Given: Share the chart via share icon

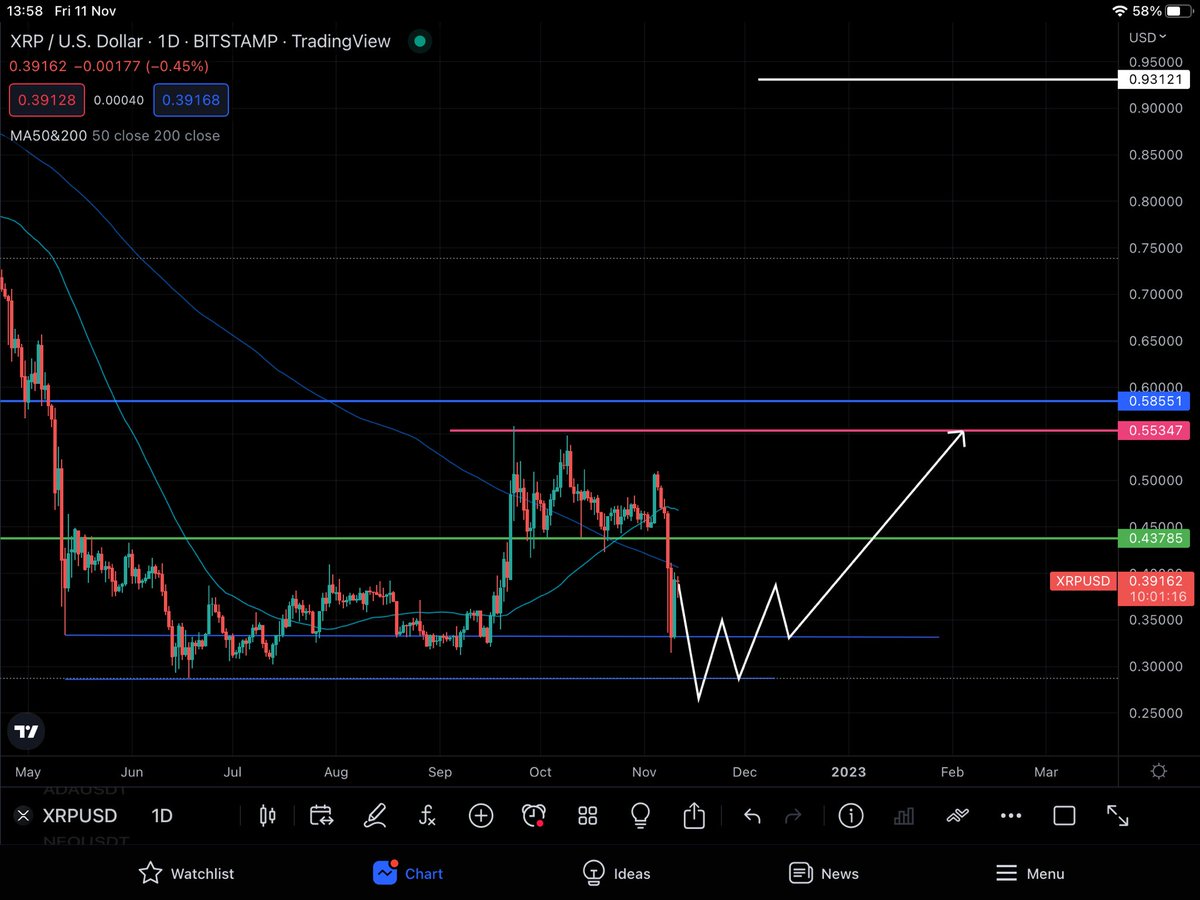Looking at the screenshot, I should pyautogui.click(x=694, y=816).
